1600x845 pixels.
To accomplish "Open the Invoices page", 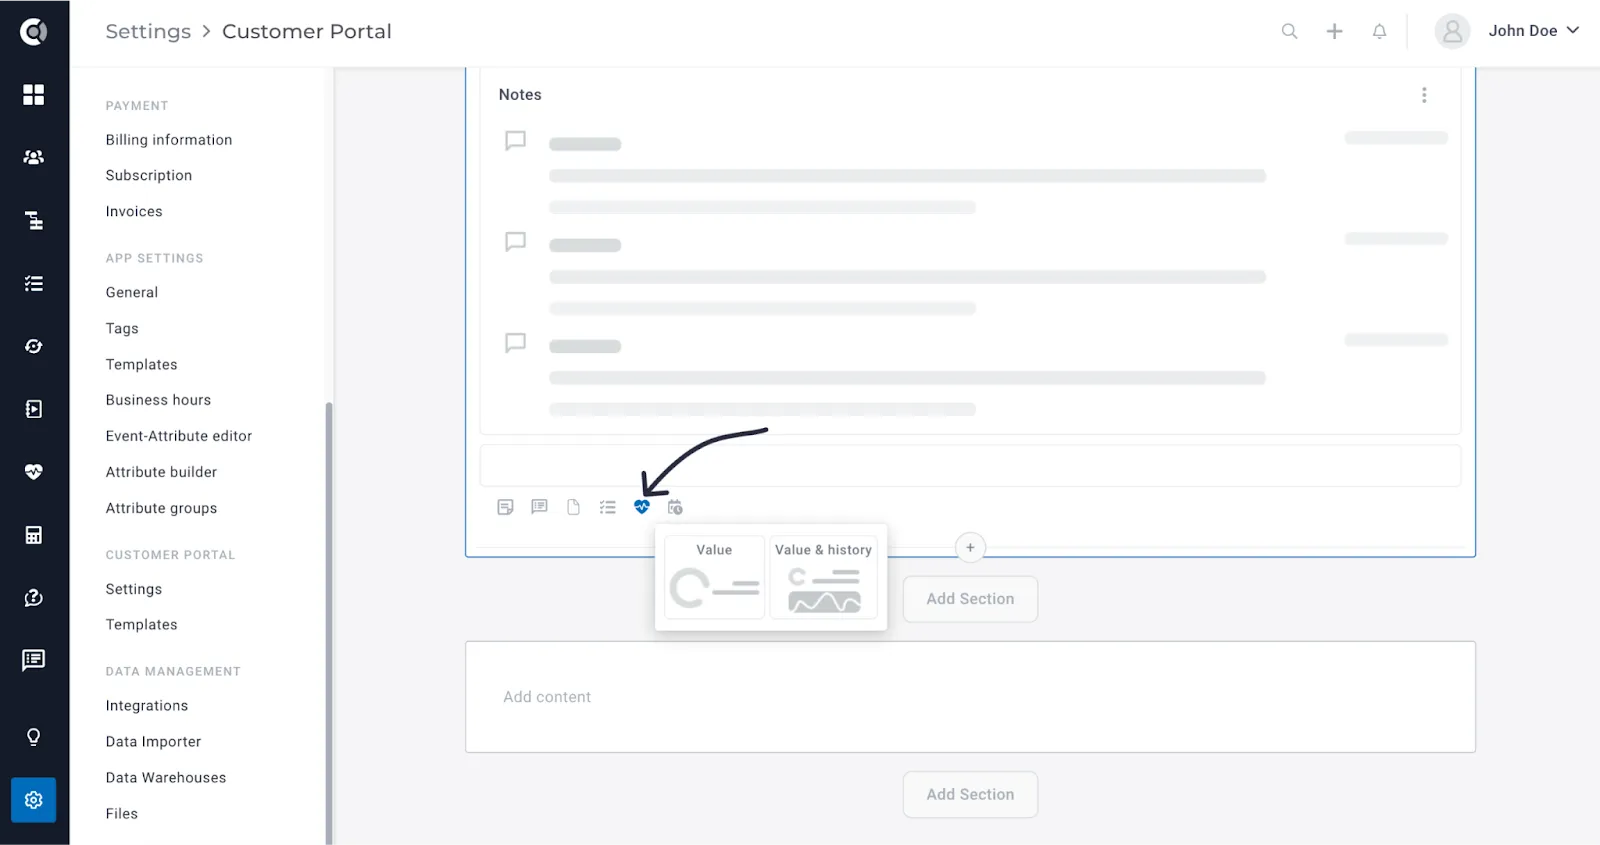I will coord(134,211).
